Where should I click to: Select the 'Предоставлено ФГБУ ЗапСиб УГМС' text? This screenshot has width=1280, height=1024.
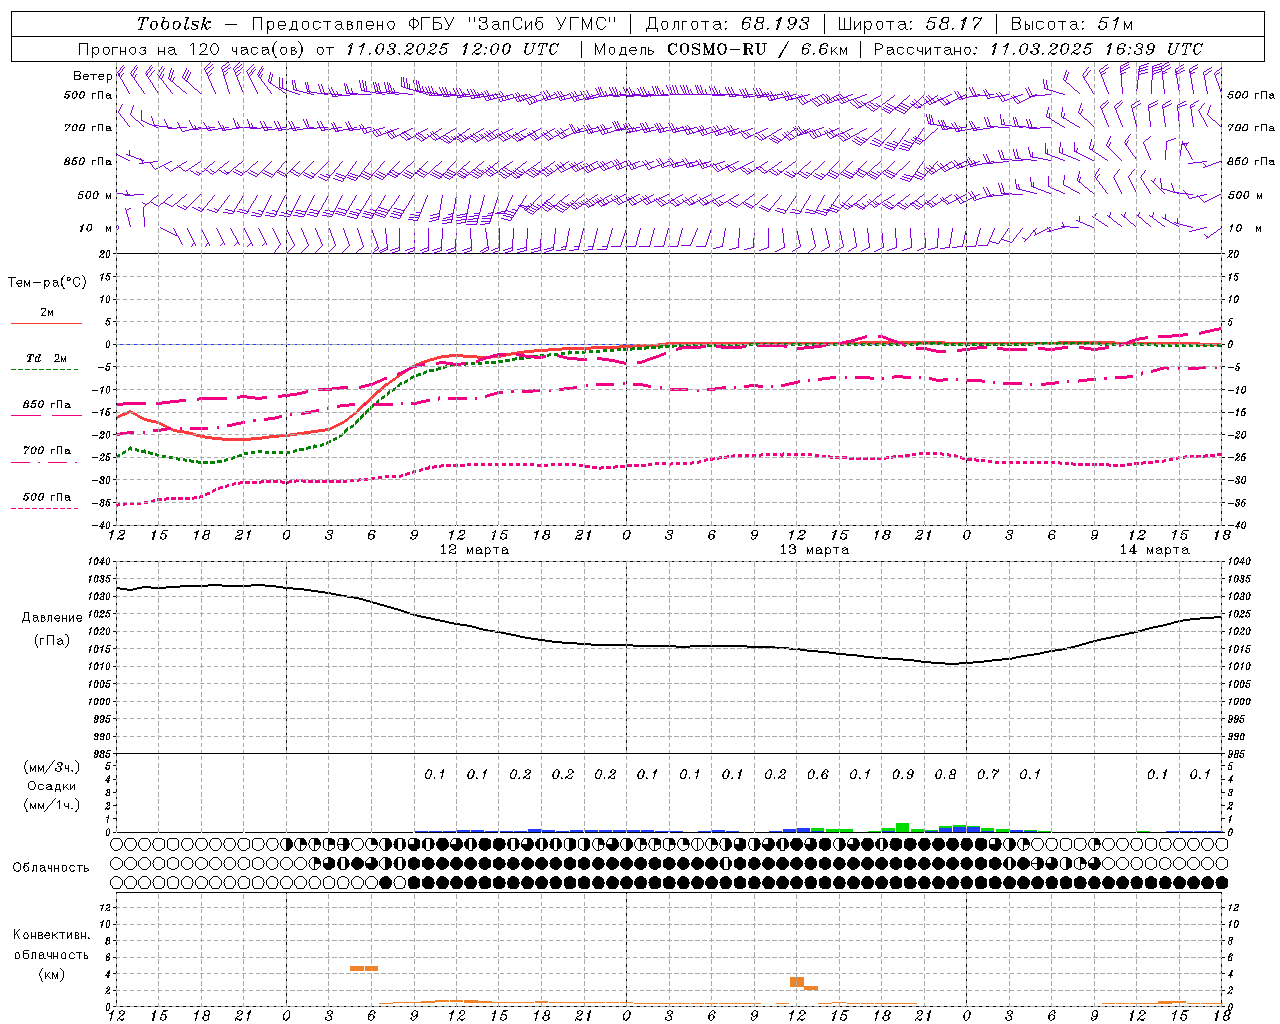[x=435, y=24]
